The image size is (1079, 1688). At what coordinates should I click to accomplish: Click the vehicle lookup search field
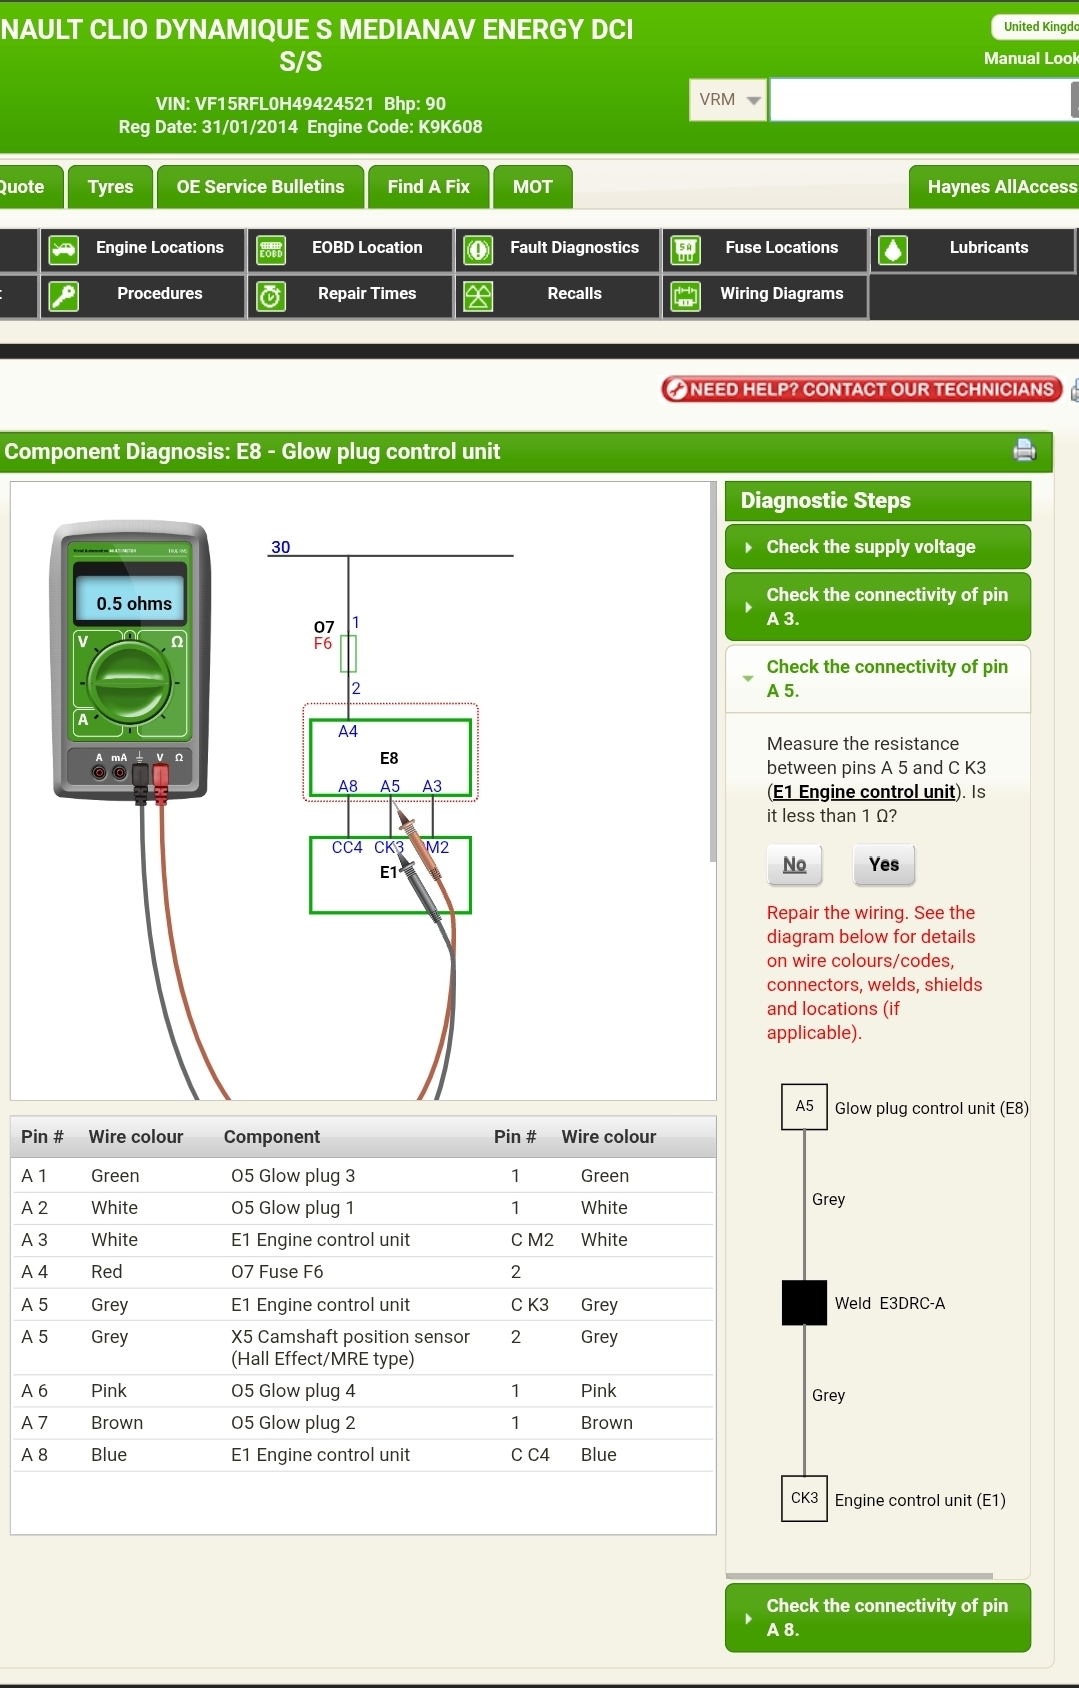(920, 100)
